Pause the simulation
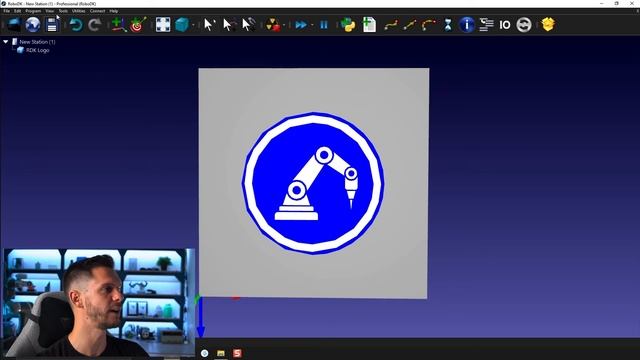Image resolution: width=640 pixels, height=360 pixels. coord(324,25)
